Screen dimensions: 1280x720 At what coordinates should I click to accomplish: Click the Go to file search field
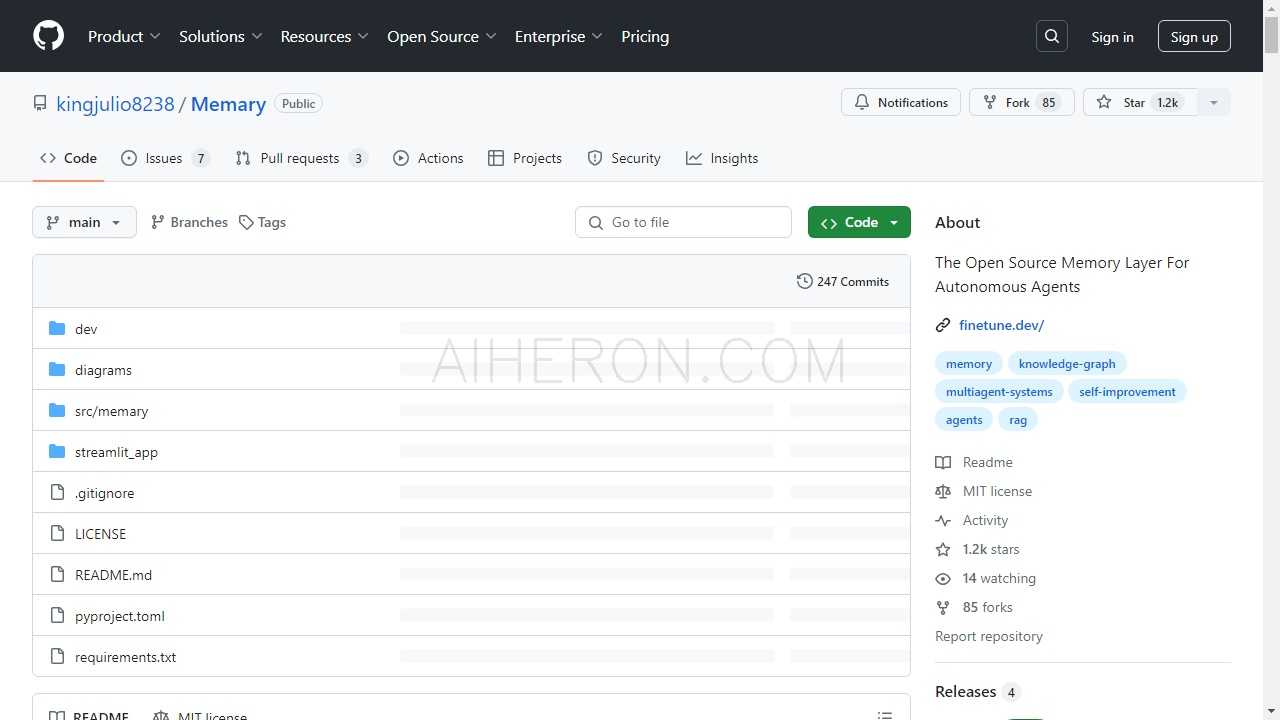tap(683, 222)
